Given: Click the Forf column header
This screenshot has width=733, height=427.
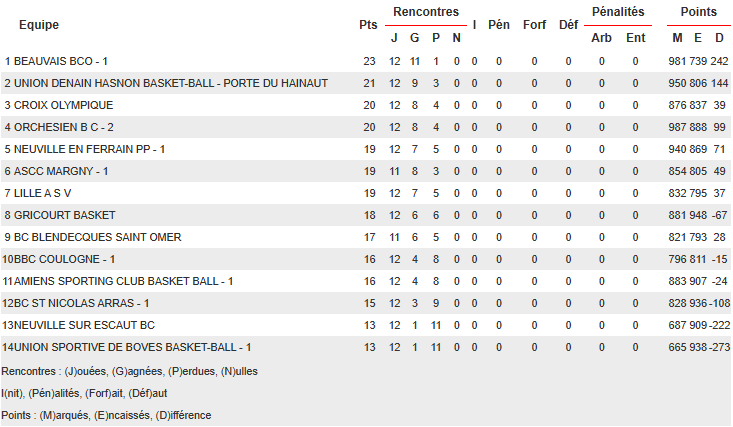Looking at the screenshot, I should click(x=534, y=24).
